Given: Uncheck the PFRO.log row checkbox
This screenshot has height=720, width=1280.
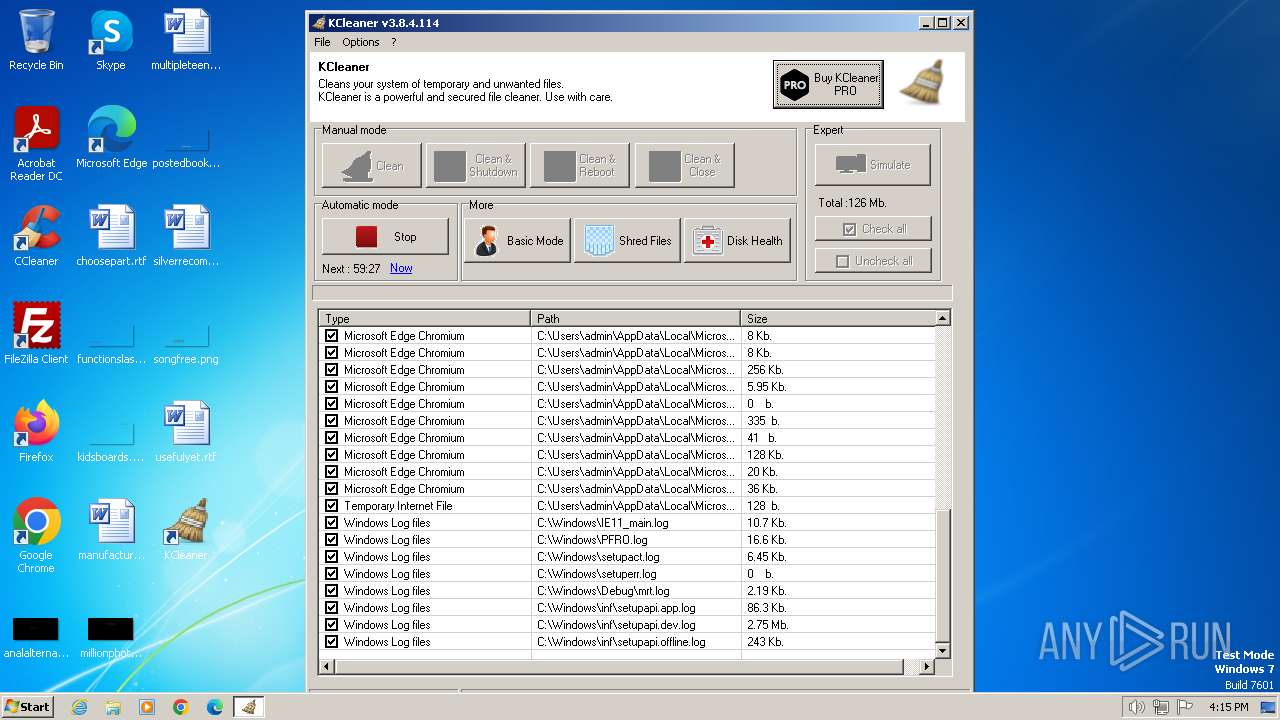Looking at the screenshot, I should (x=332, y=540).
